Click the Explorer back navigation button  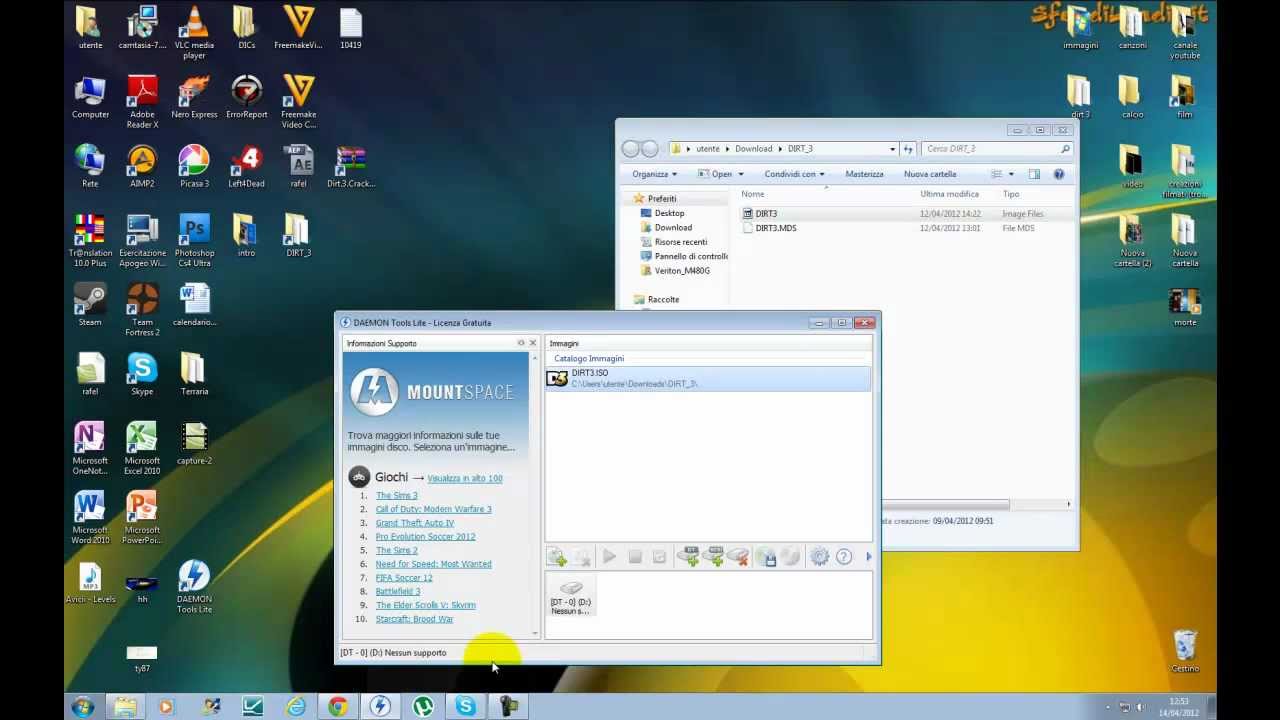click(x=631, y=149)
